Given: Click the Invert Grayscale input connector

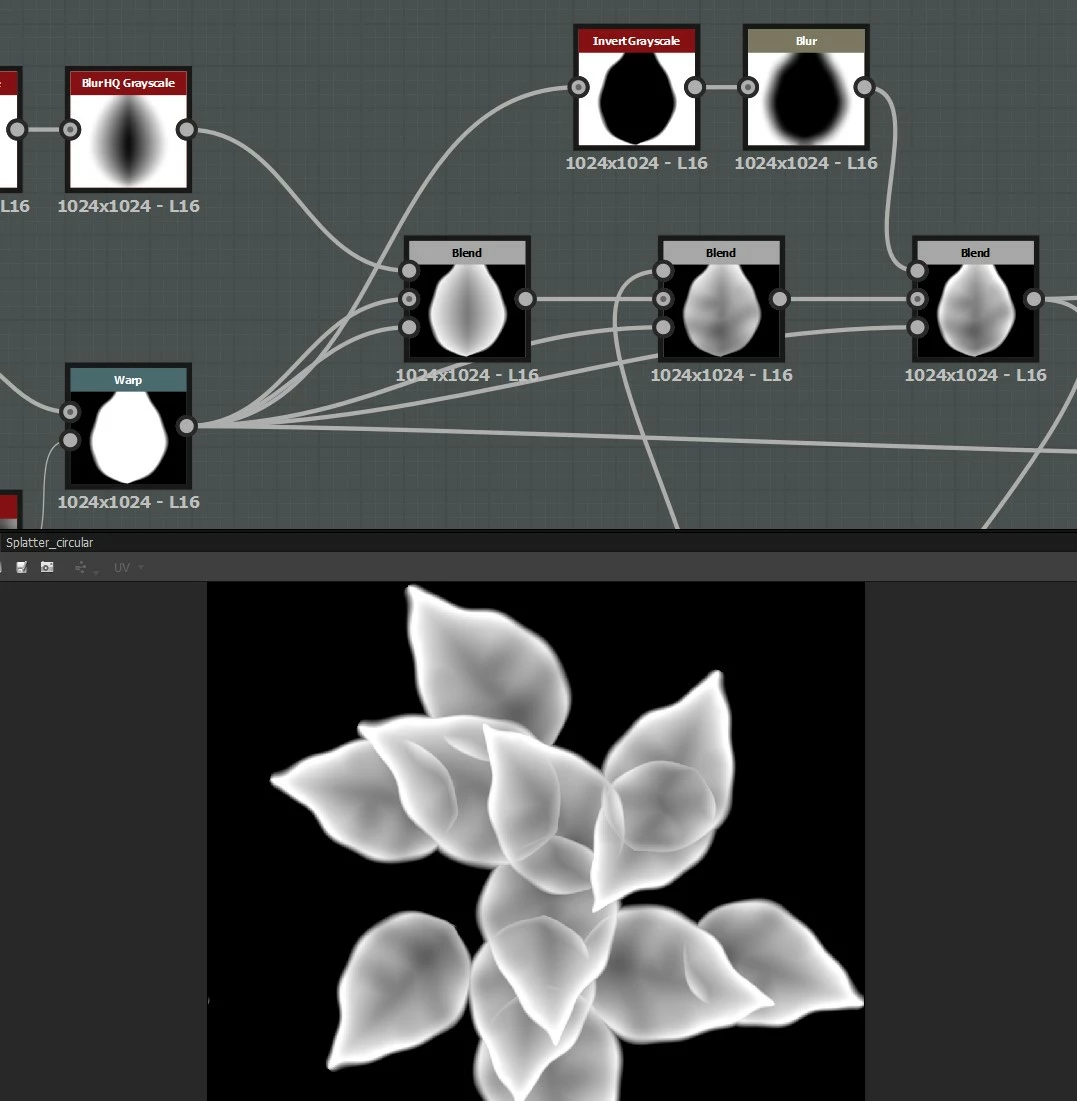Looking at the screenshot, I should tap(579, 87).
